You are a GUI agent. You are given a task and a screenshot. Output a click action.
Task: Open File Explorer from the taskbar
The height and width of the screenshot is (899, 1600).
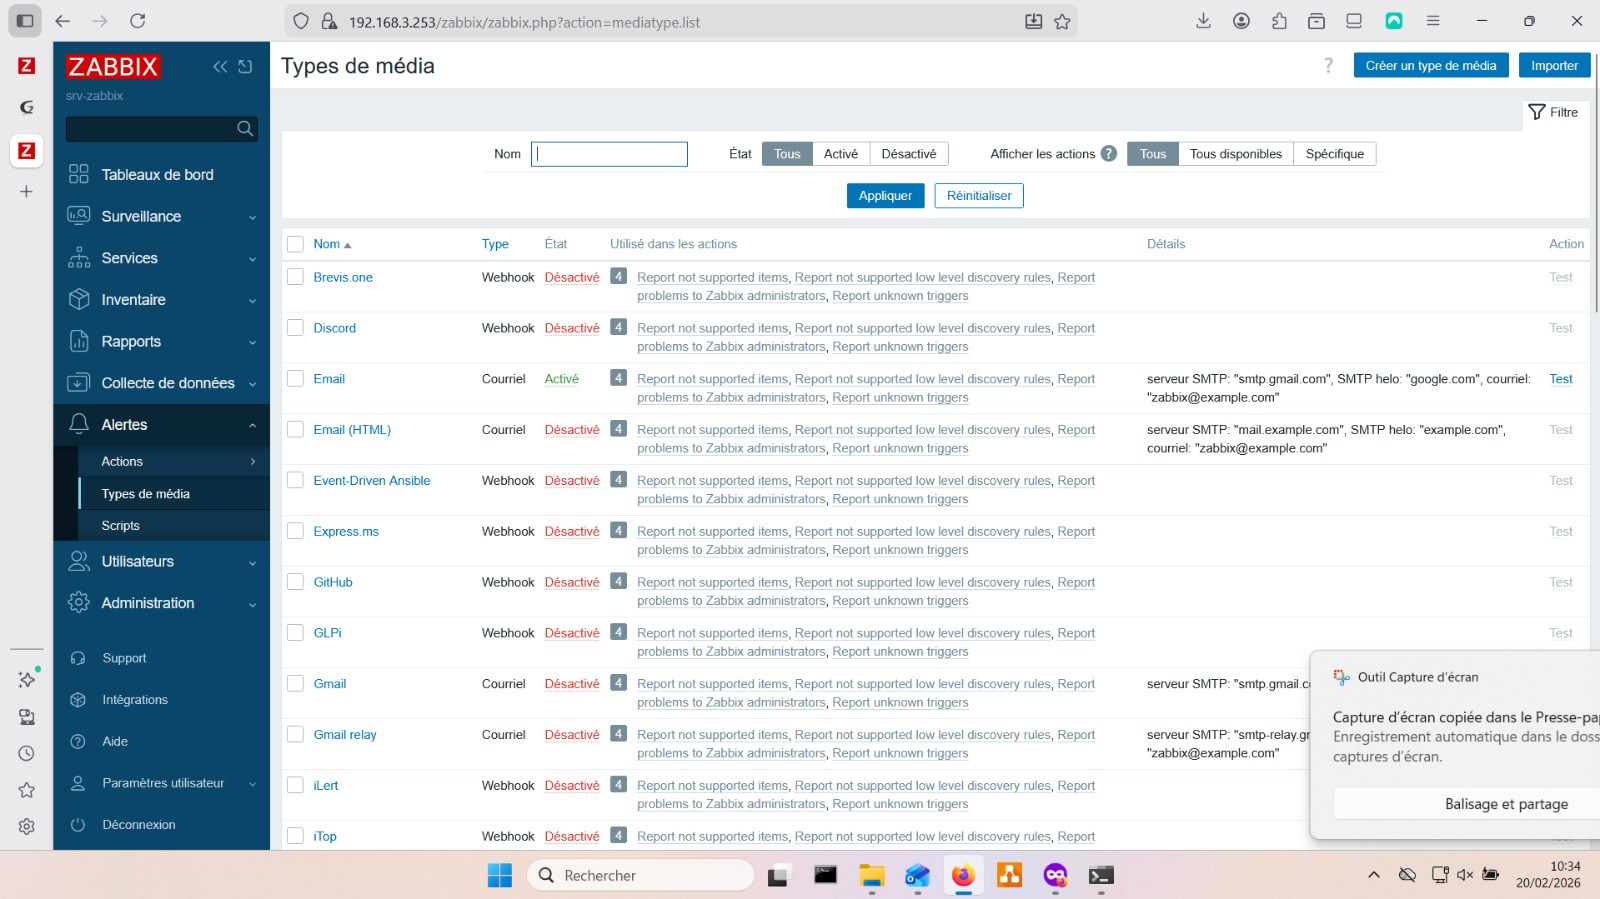pos(872,876)
